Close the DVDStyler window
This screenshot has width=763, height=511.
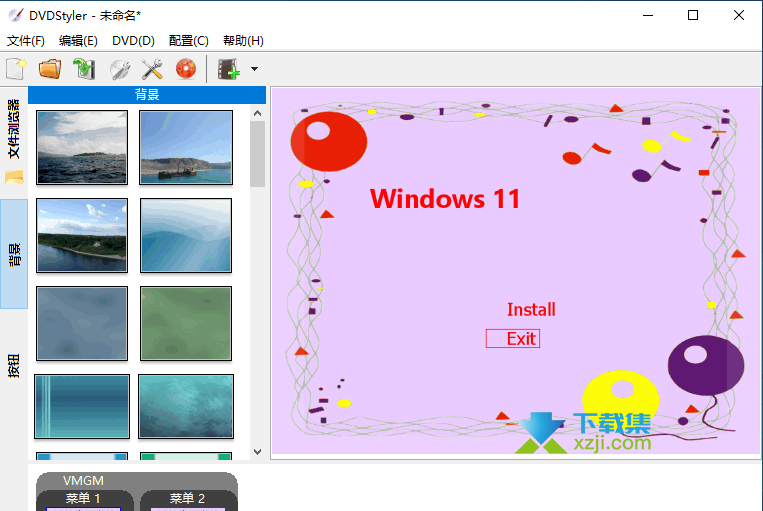click(739, 16)
